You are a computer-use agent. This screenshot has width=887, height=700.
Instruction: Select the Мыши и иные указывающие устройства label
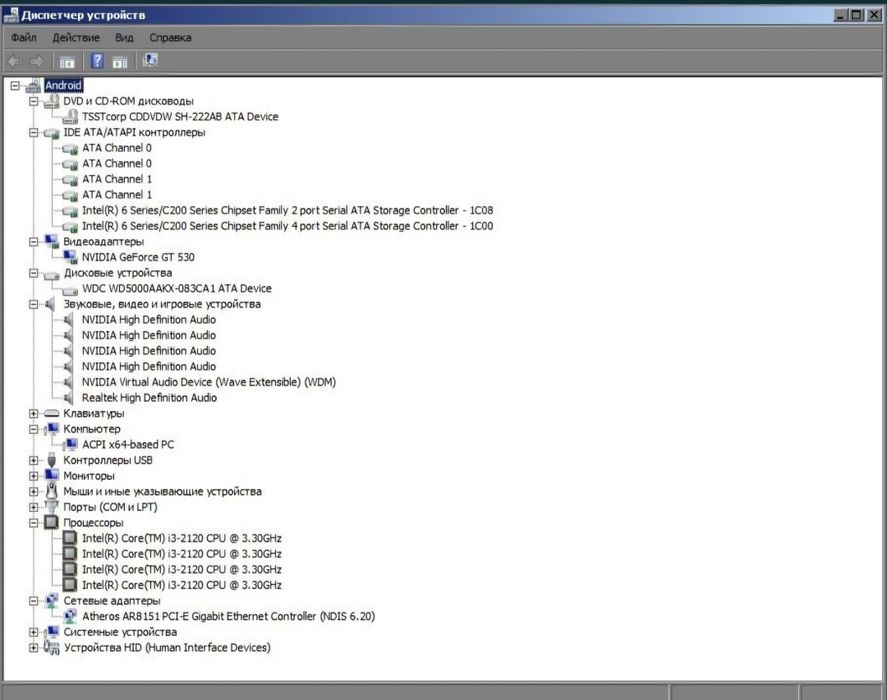pos(162,492)
